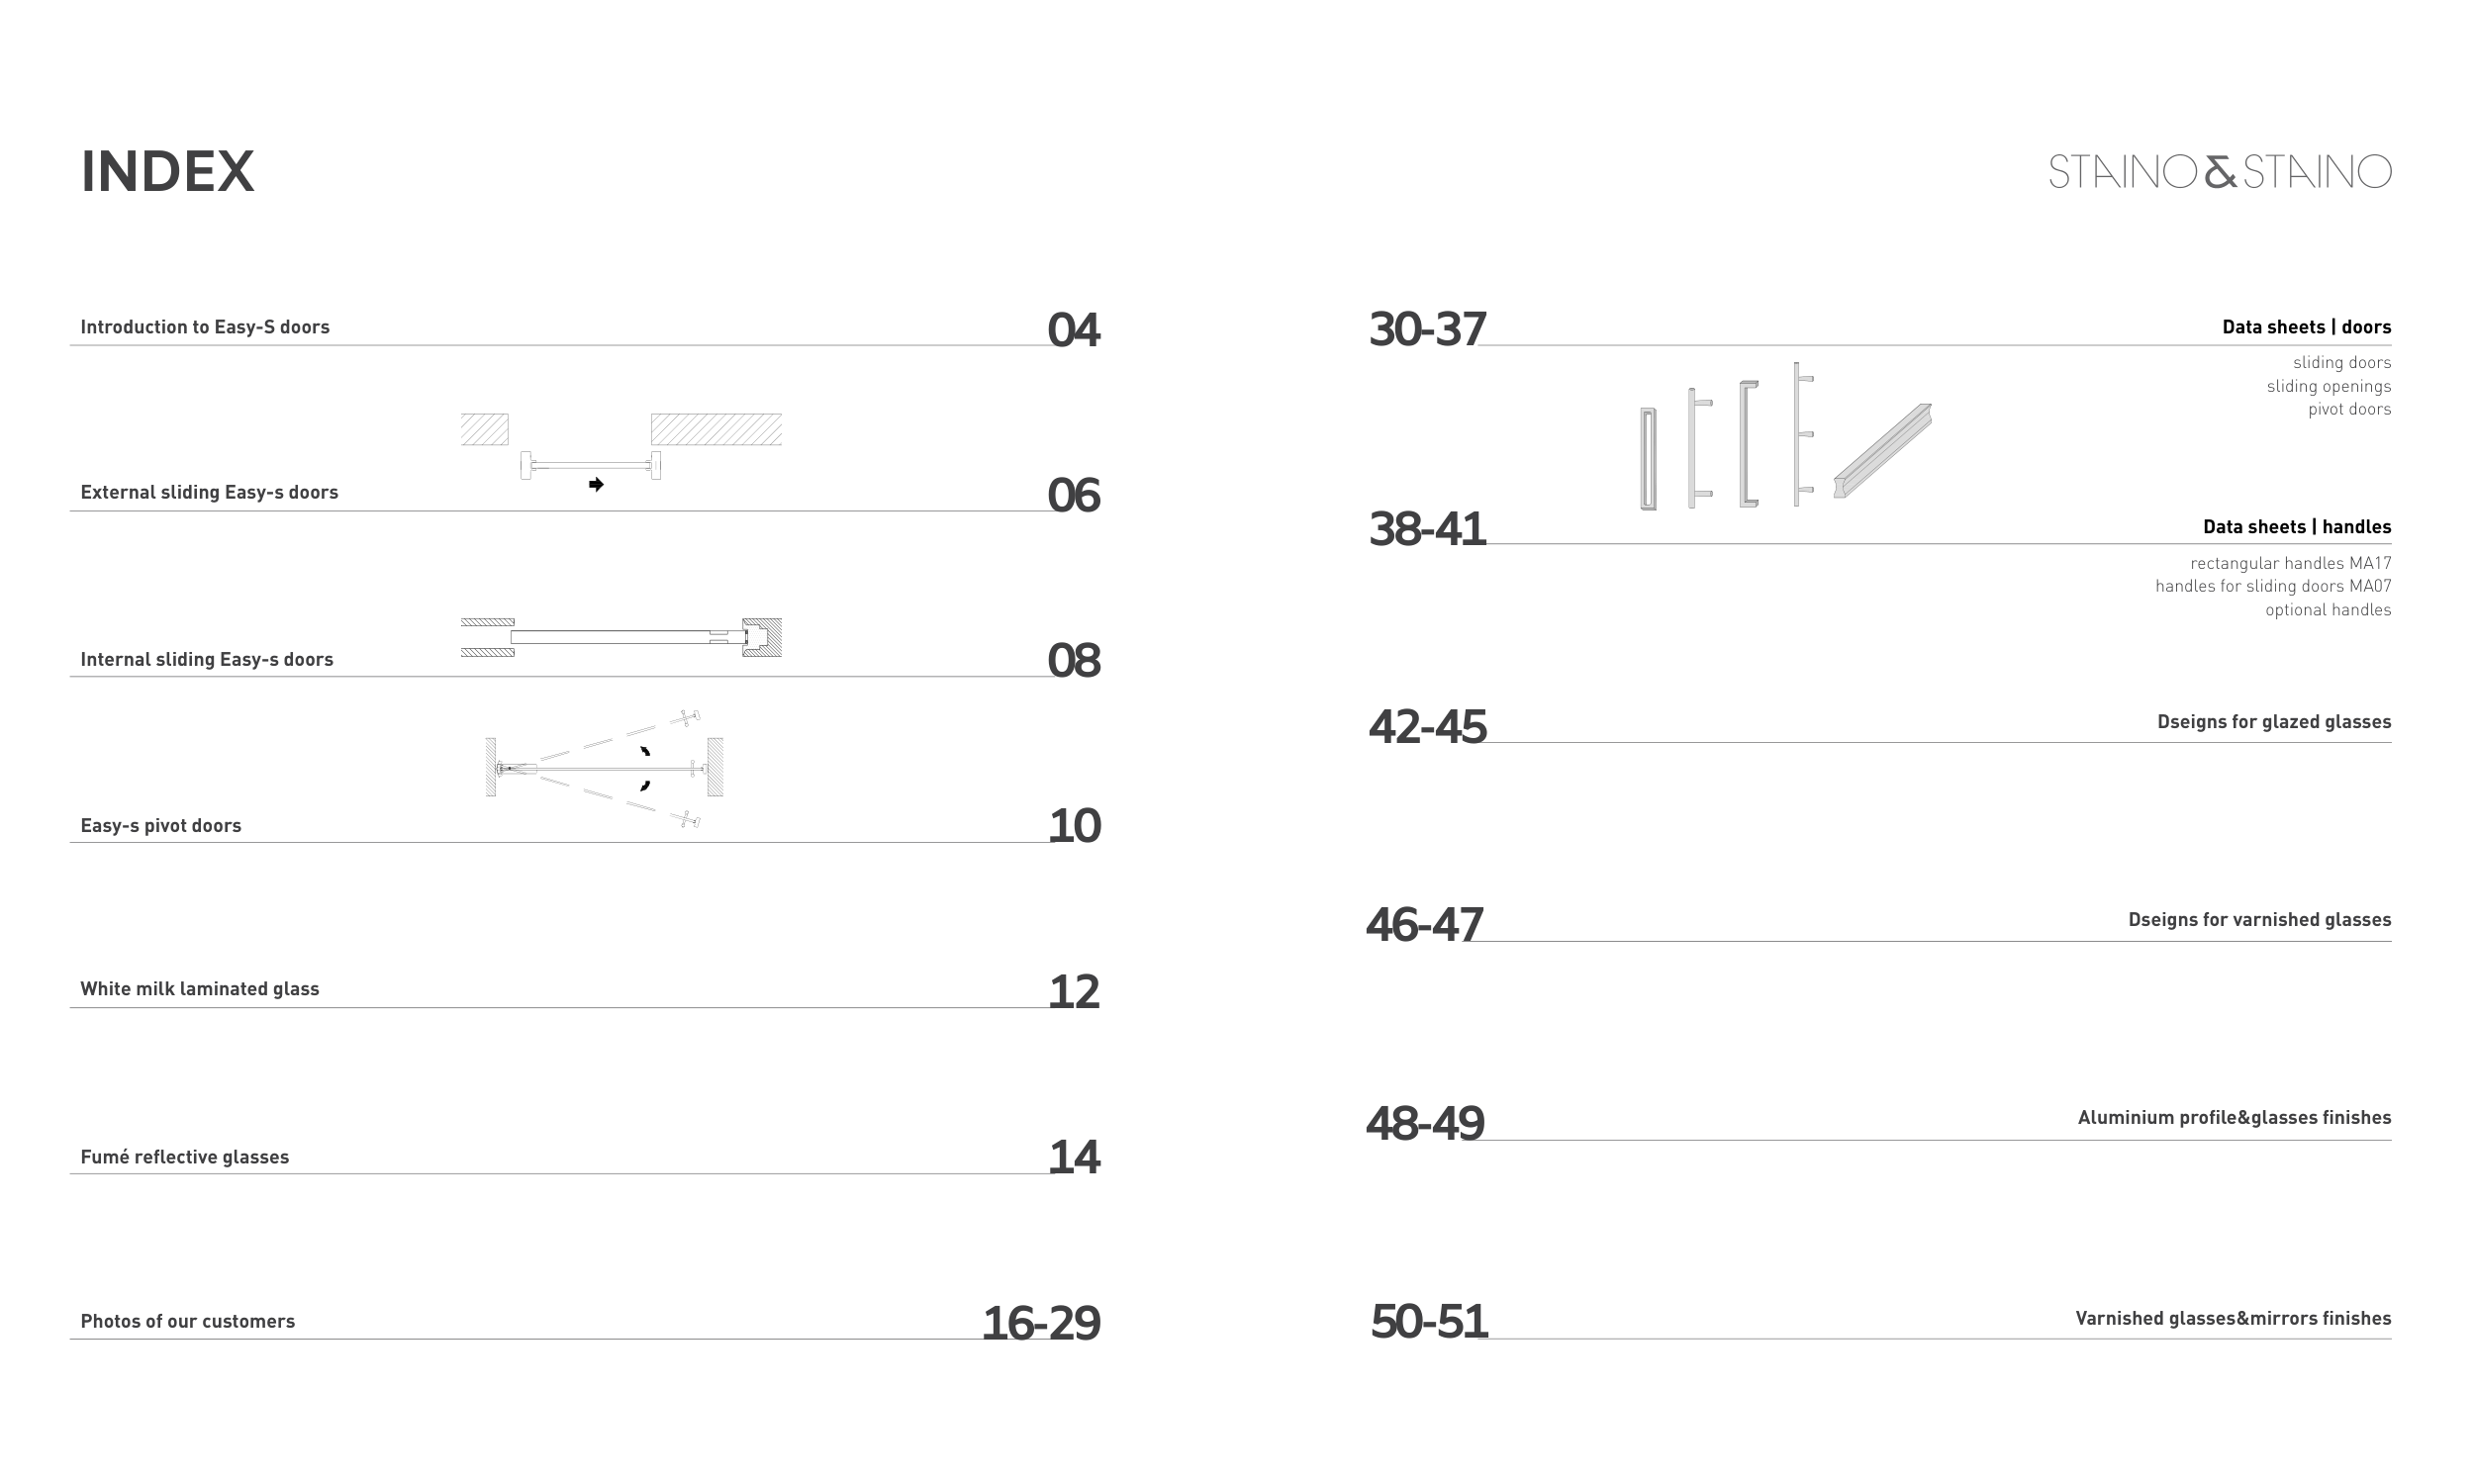Open Internal sliding Easy-s doors section
This screenshot has width=2474, height=1484.
207,659
